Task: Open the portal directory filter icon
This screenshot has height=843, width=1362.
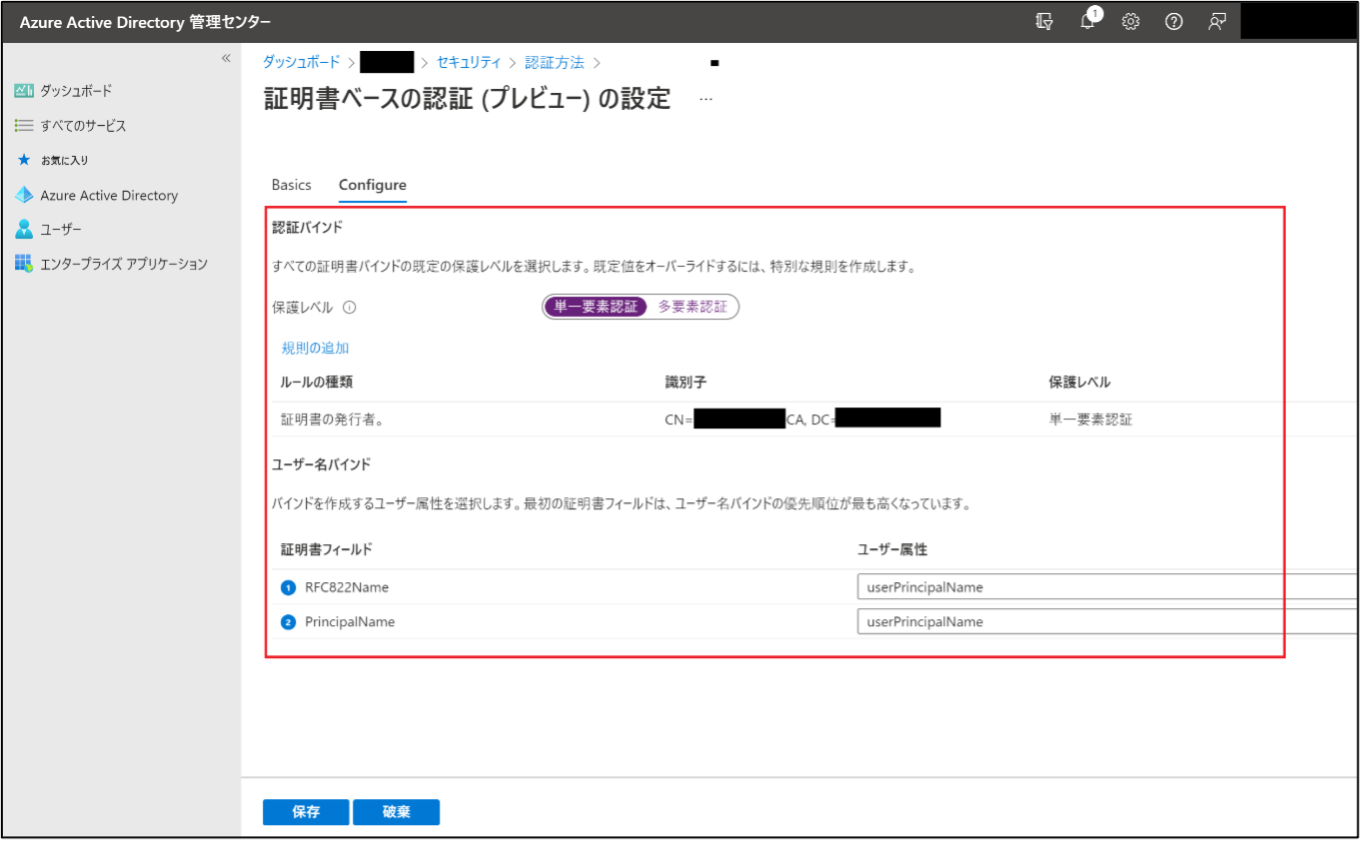Action: pos(1044,22)
